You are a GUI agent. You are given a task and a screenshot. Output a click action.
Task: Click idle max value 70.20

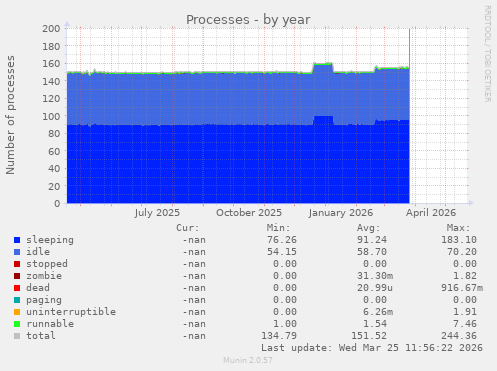point(462,252)
